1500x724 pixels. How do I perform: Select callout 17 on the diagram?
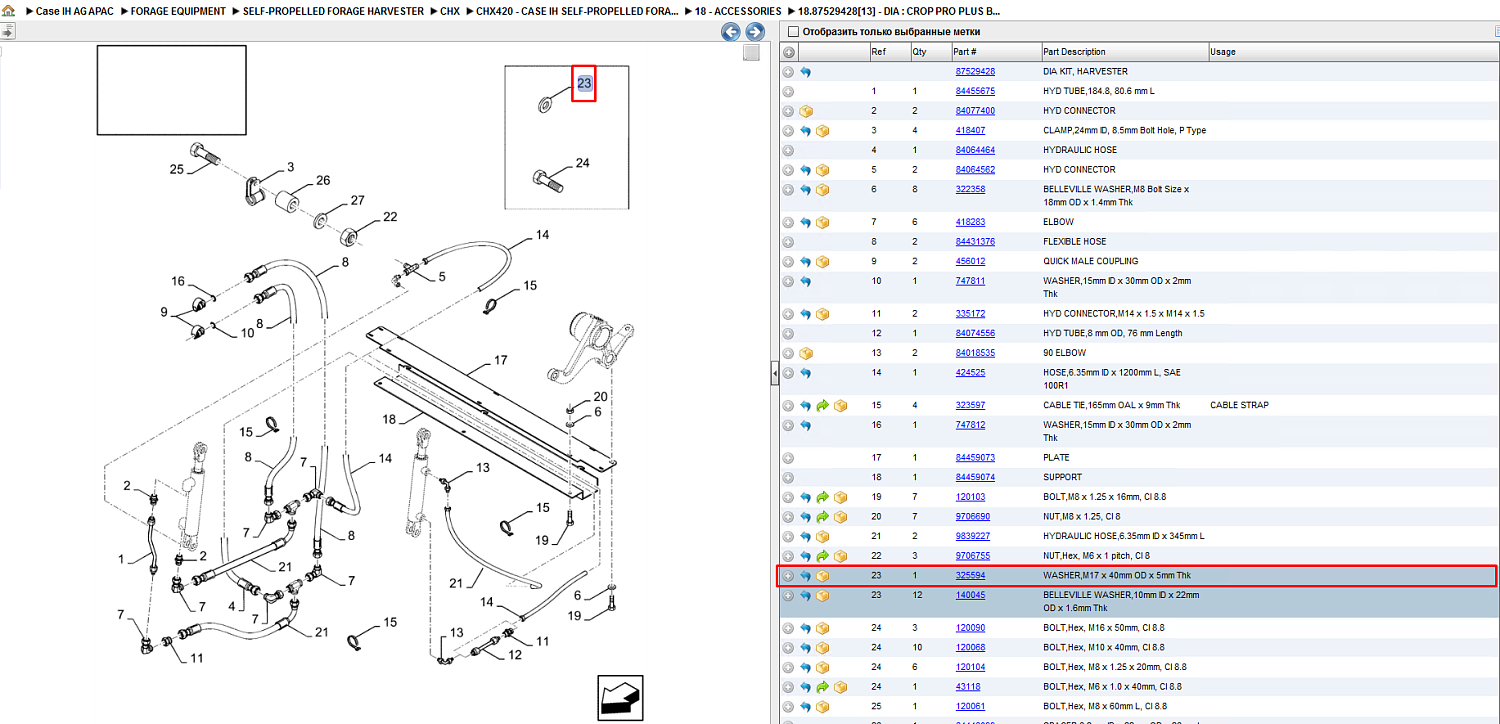pyautogui.click(x=501, y=360)
